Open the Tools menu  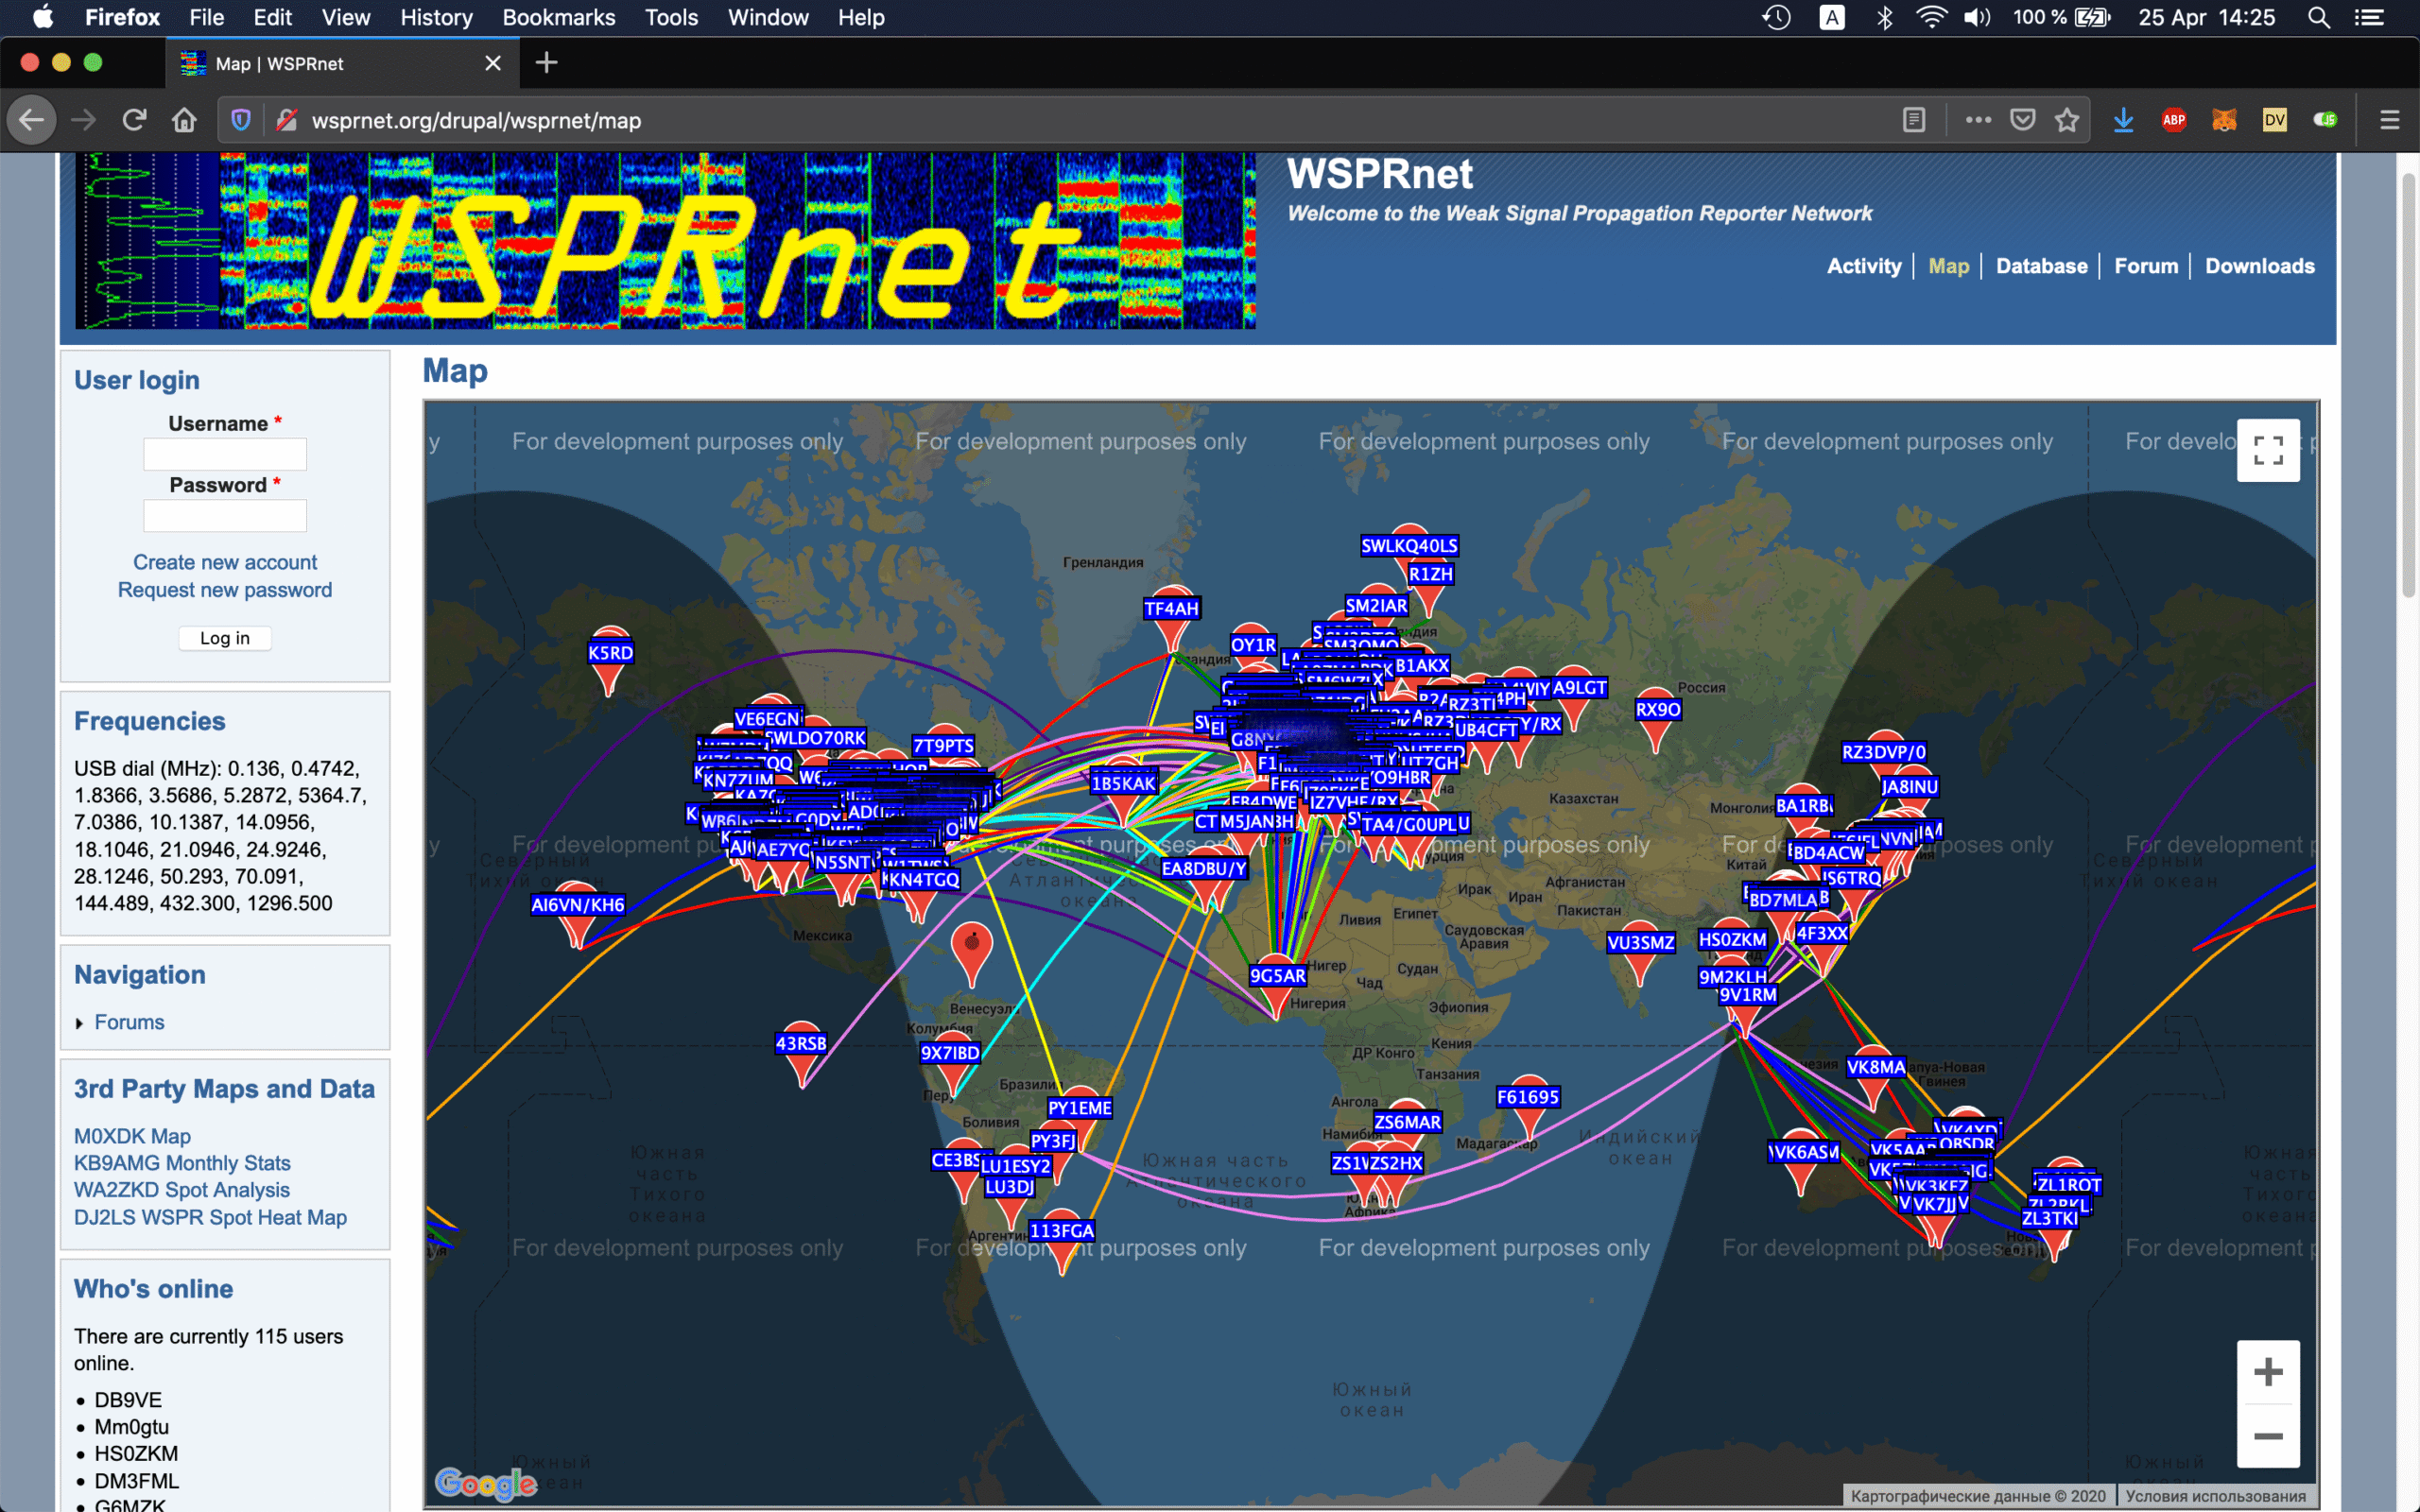(671, 17)
